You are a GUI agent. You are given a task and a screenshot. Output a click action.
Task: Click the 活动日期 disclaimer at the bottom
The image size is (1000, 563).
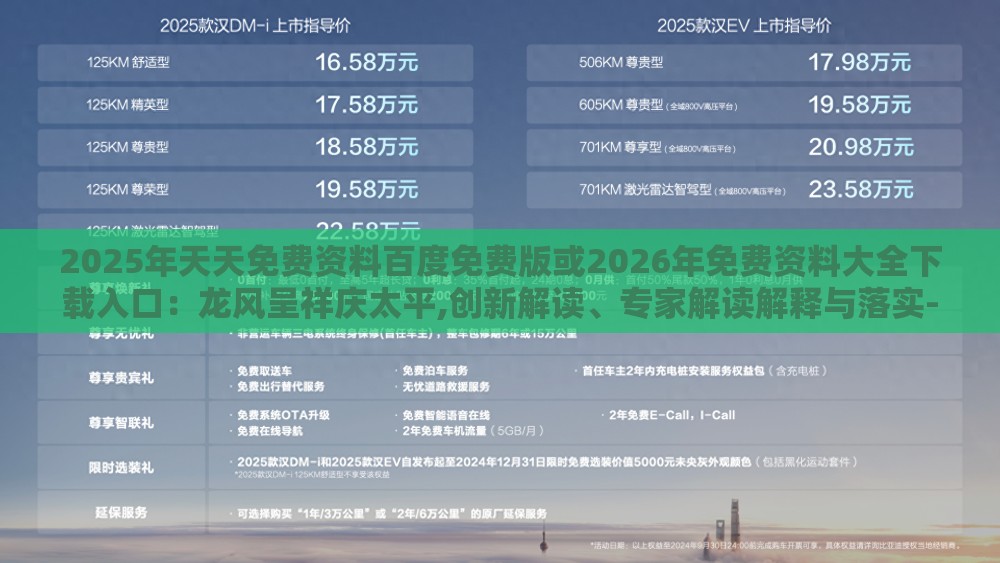775,546
